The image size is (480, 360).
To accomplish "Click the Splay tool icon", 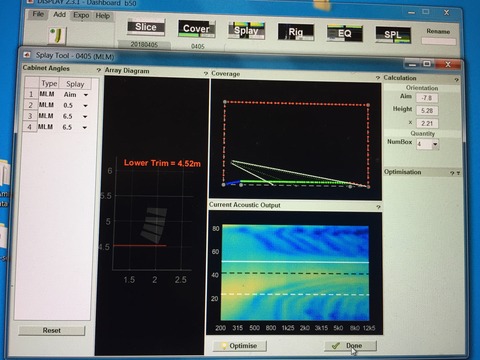I will (246, 31).
